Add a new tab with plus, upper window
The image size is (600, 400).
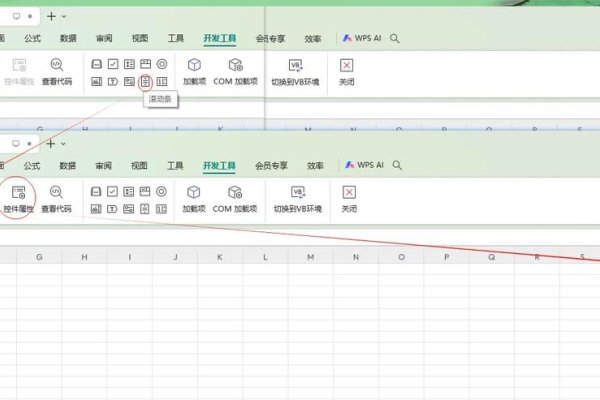tap(51, 16)
